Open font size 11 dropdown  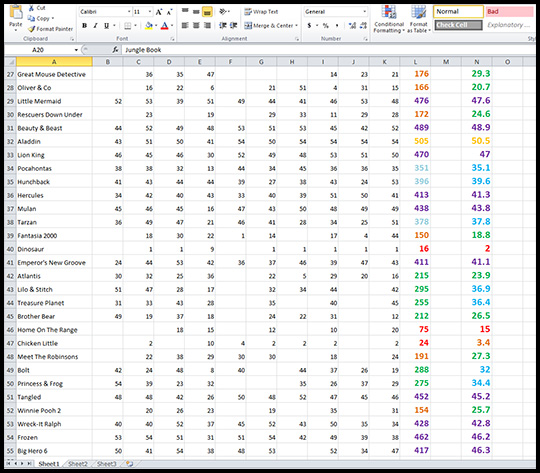150,12
